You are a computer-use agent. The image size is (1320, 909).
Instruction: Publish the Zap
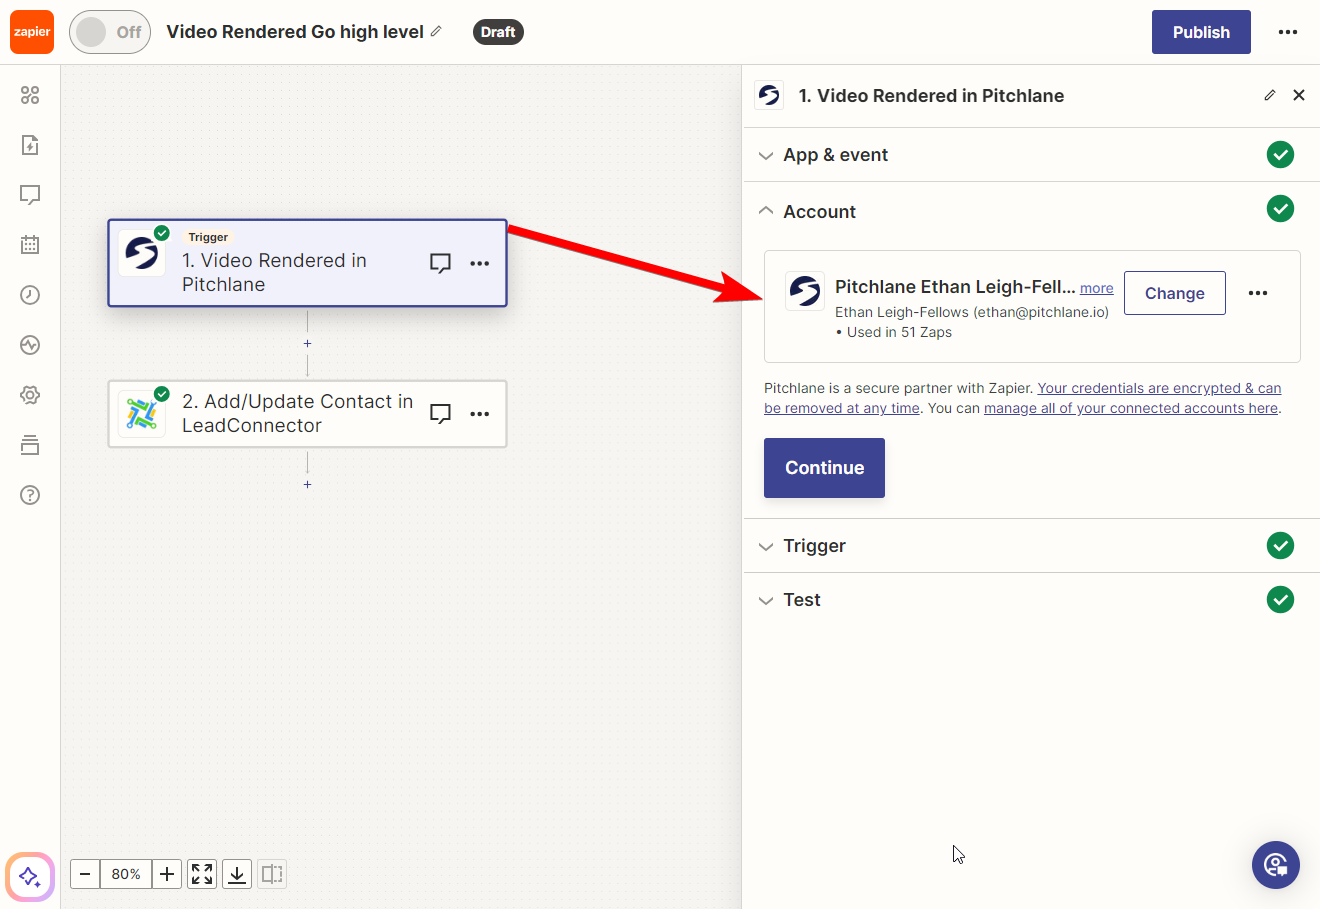[x=1201, y=32]
